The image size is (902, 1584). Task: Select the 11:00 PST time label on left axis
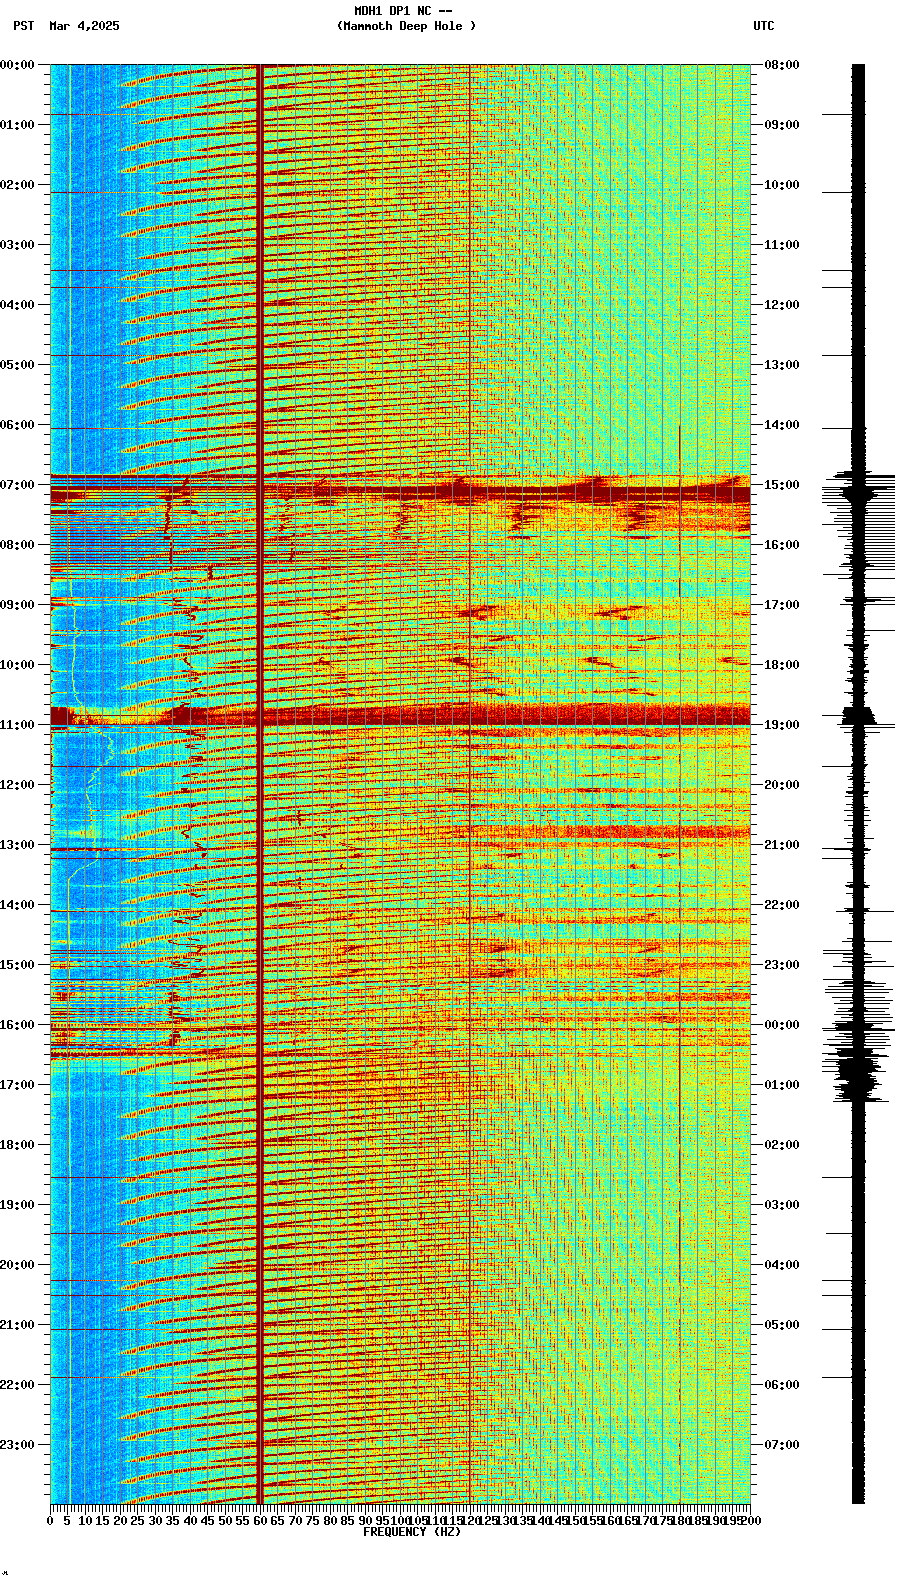click(17, 725)
